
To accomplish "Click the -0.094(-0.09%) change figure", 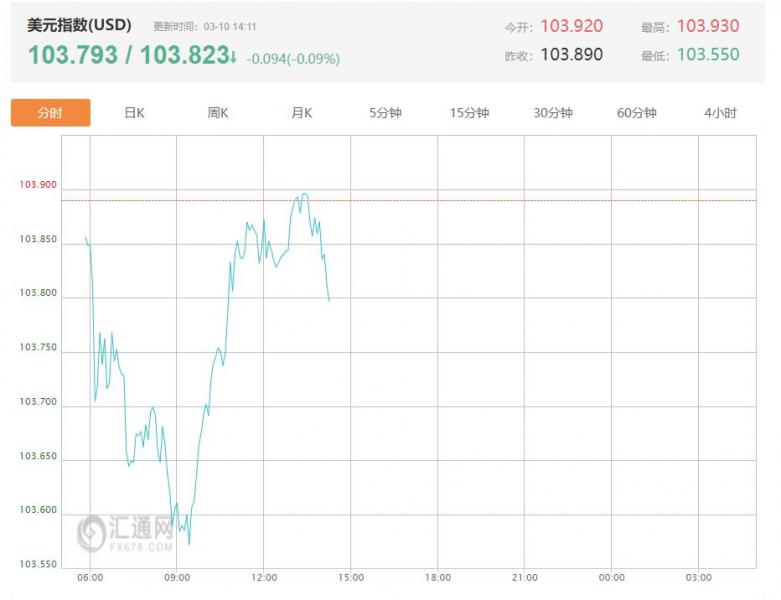I will pyautogui.click(x=293, y=59).
